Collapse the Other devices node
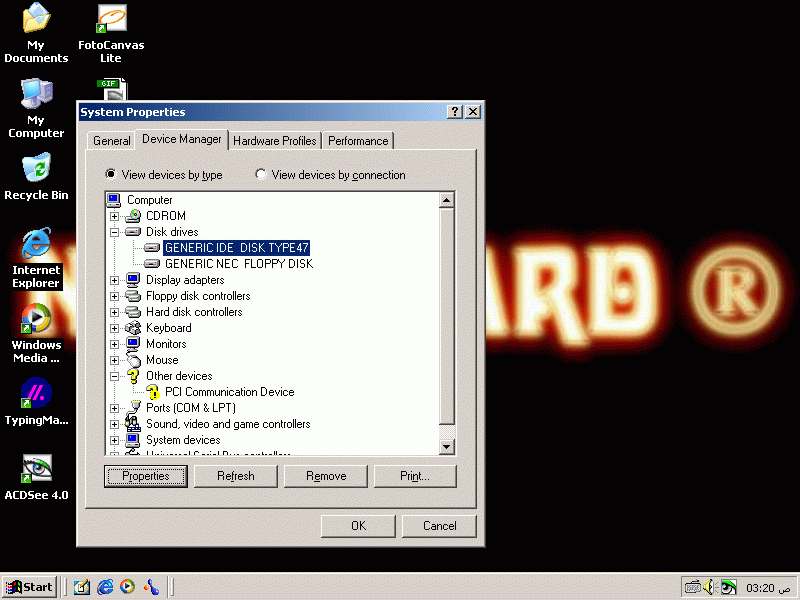This screenshot has height=600, width=800. coord(114,376)
